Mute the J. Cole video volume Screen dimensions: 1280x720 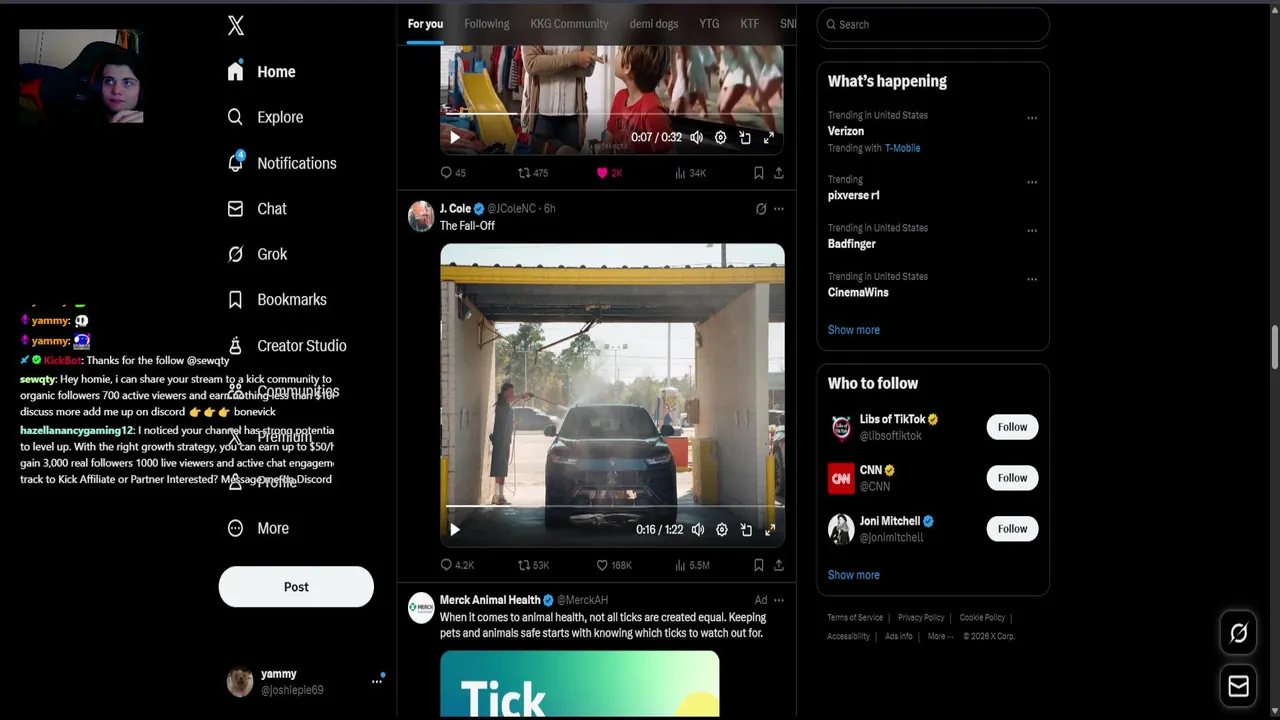697,530
